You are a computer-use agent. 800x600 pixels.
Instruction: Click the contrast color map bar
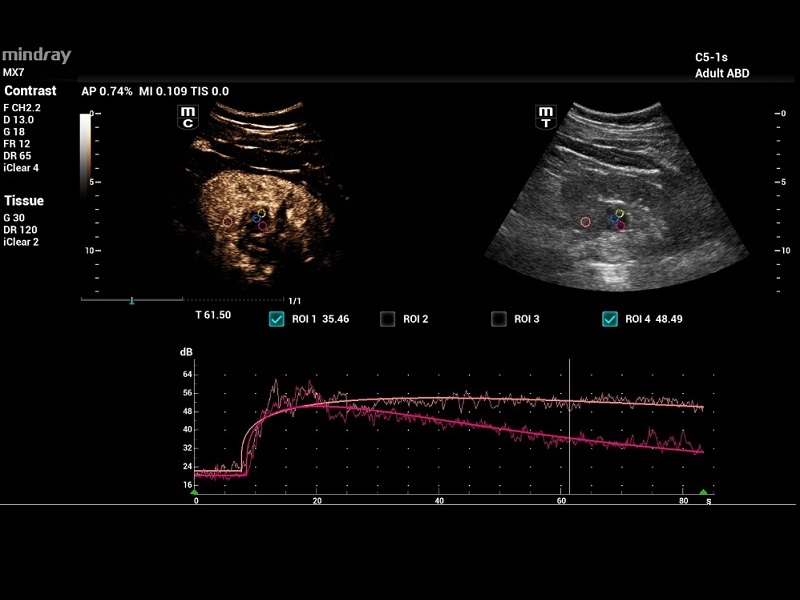(x=85, y=148)
